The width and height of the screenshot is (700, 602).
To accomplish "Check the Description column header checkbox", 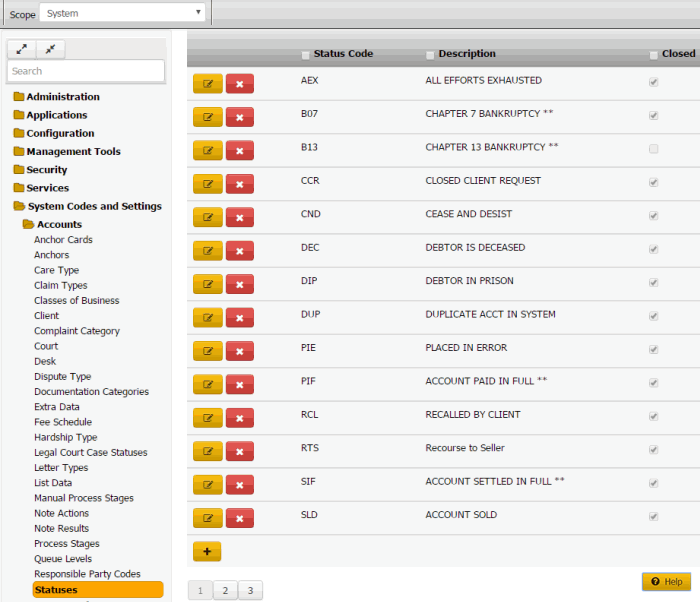I will pos(430,54).
